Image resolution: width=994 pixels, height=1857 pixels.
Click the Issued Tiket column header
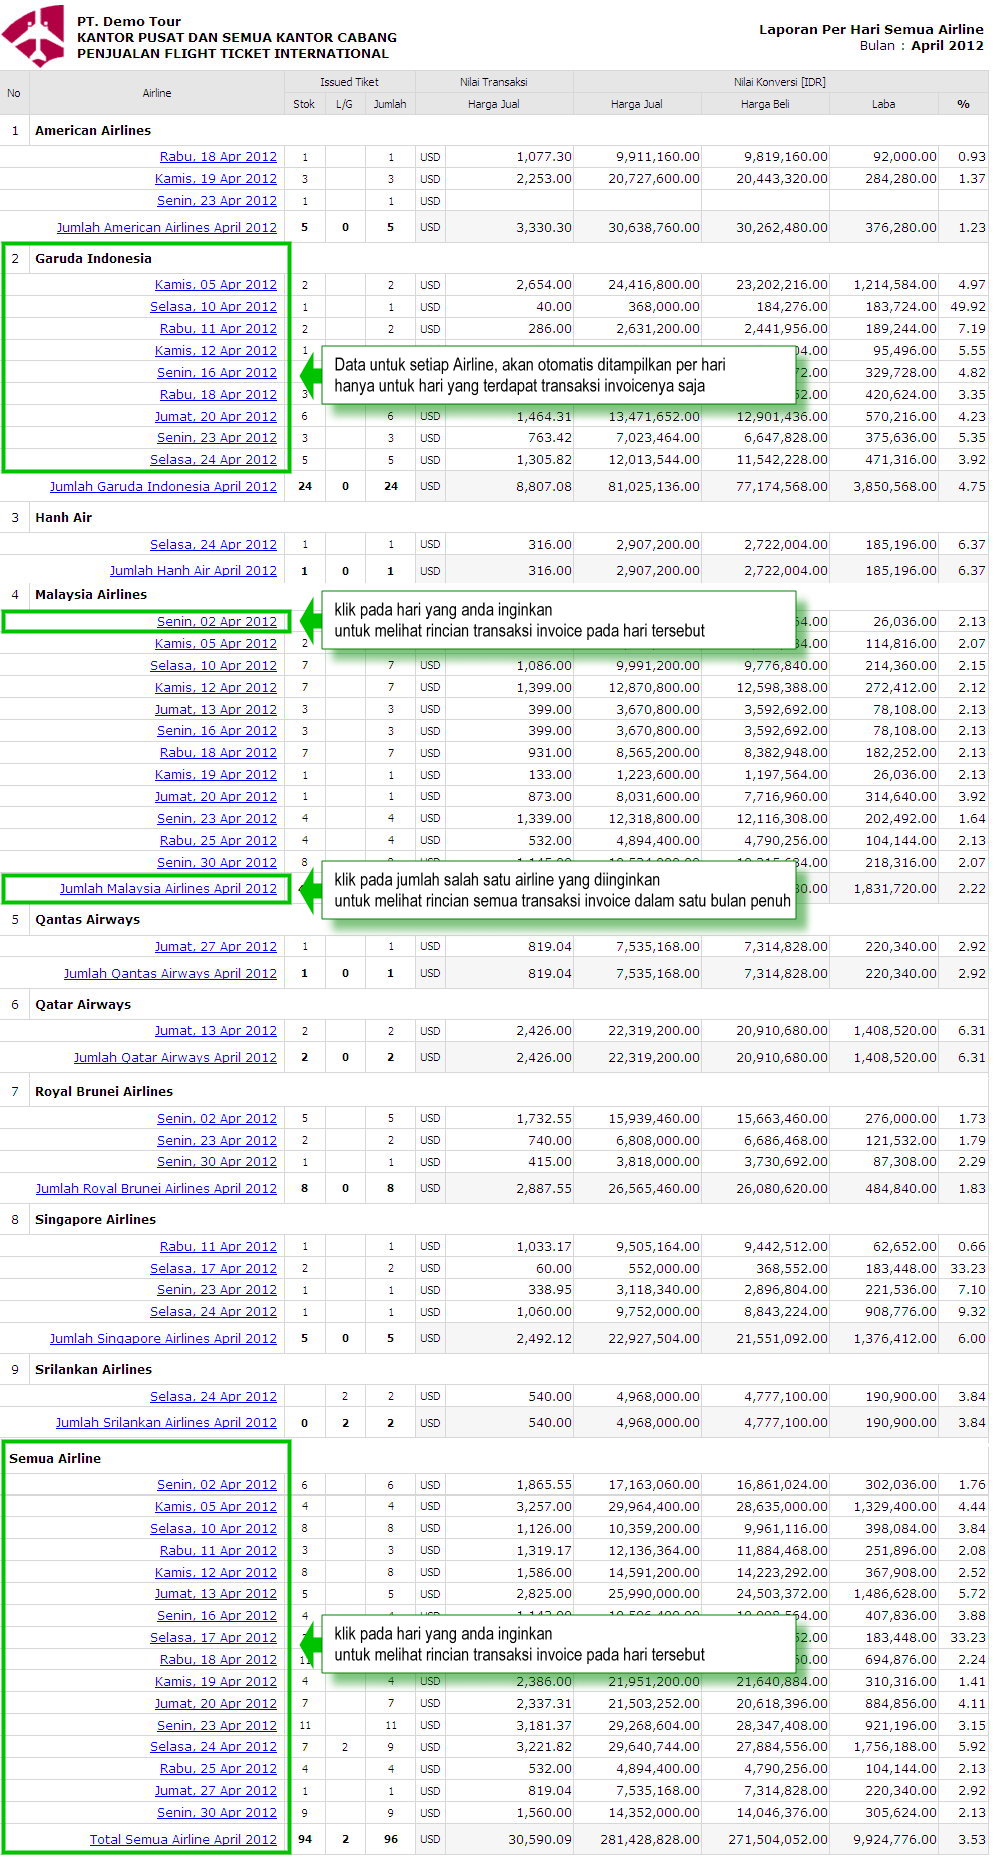[x=350, y=82]
